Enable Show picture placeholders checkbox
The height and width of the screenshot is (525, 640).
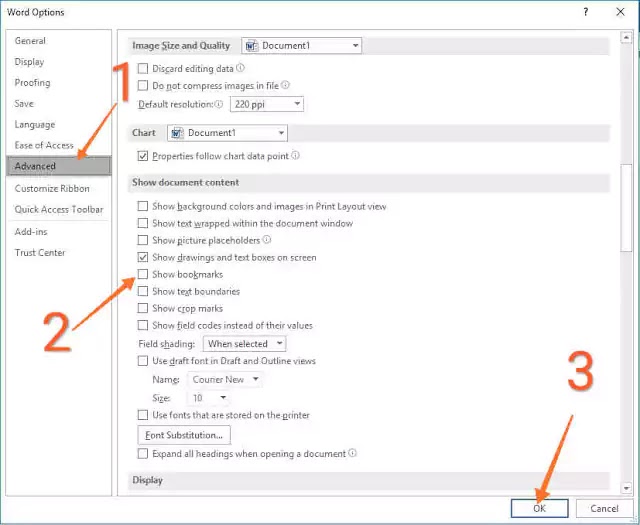142,240
